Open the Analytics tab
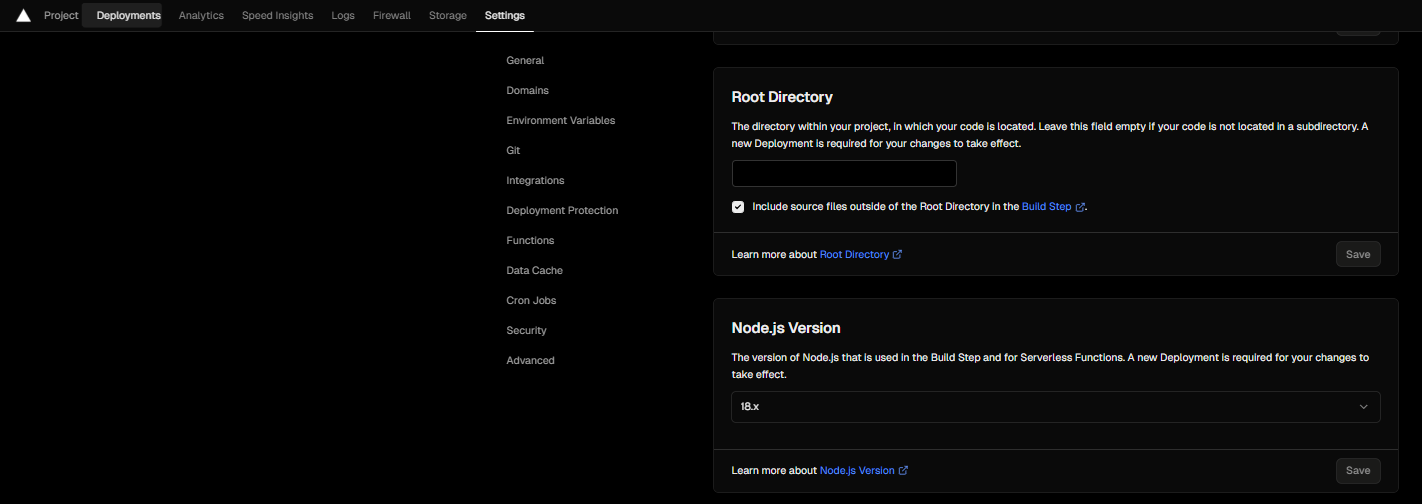The width and height of the screenshot is (1422, 504). (201, 15)
